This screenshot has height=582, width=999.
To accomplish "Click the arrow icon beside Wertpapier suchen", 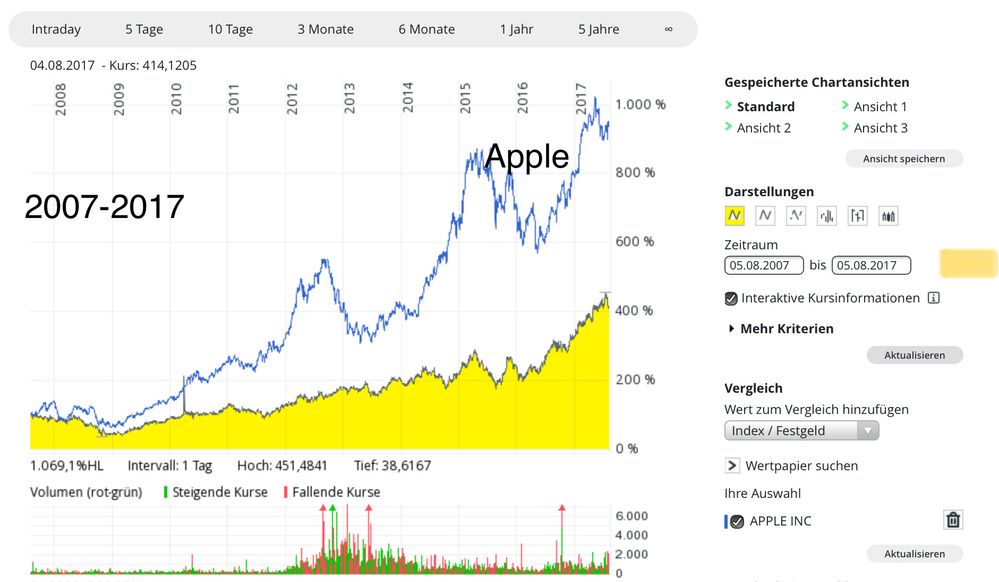I will pyautogui.click(x=733, y=466).
